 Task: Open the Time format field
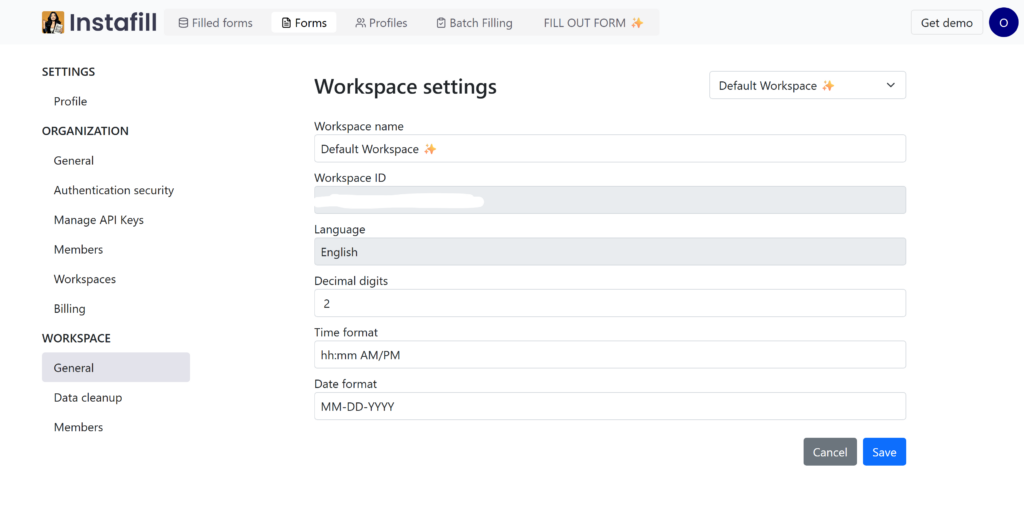coord(609,355)
